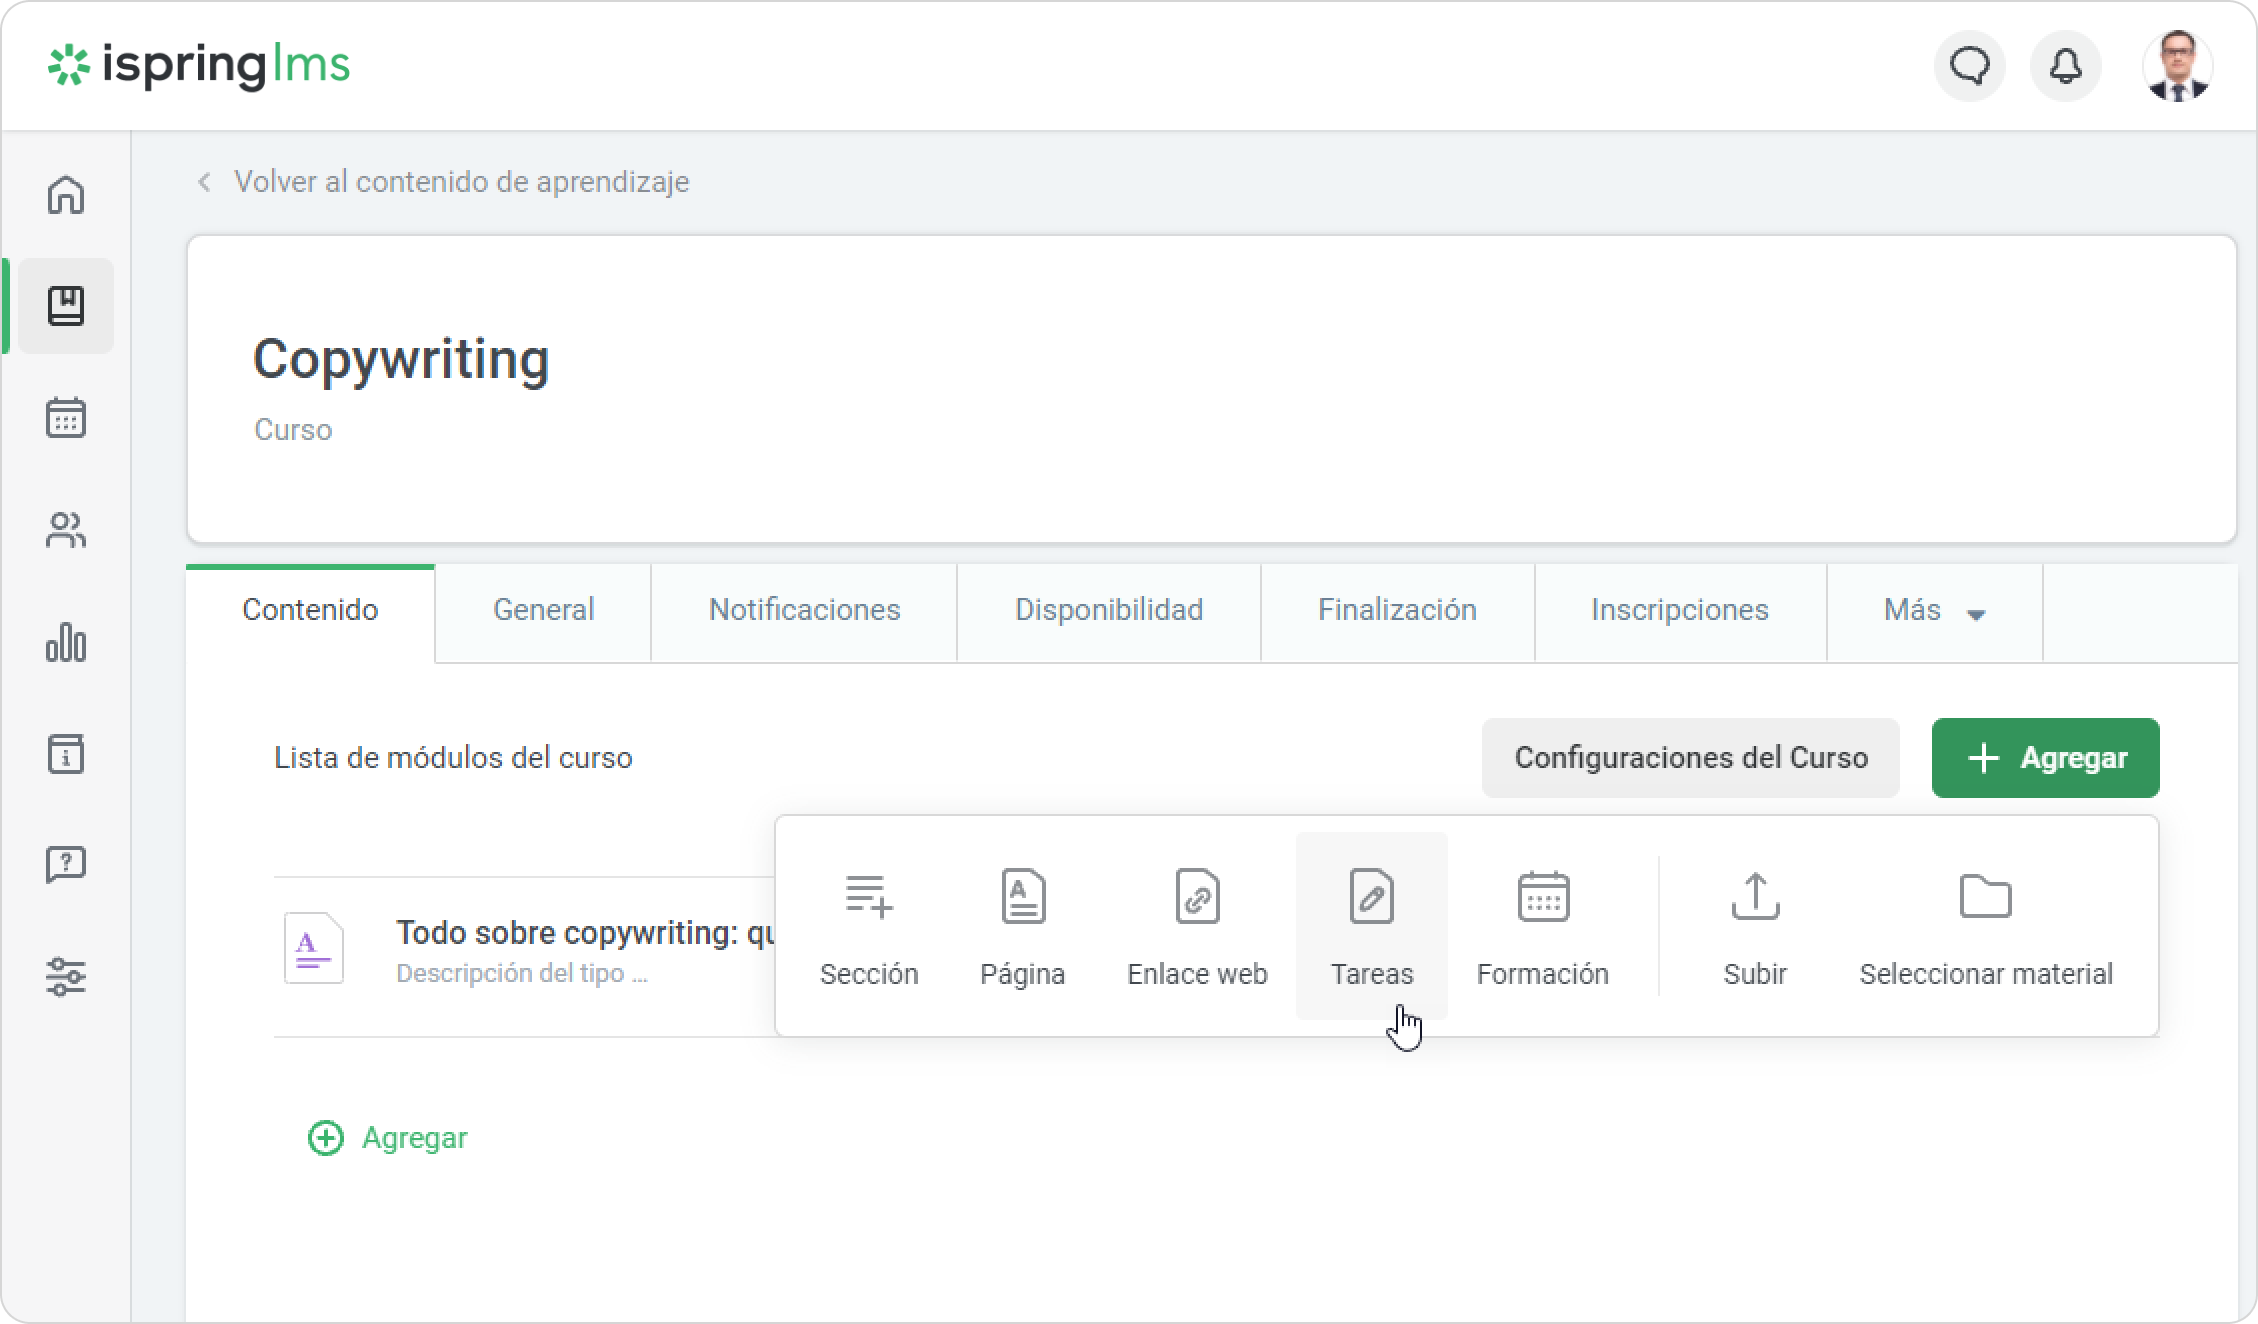Open settings sliders sidebar icon
The image size is (2258, 1324).
point(66,976)
